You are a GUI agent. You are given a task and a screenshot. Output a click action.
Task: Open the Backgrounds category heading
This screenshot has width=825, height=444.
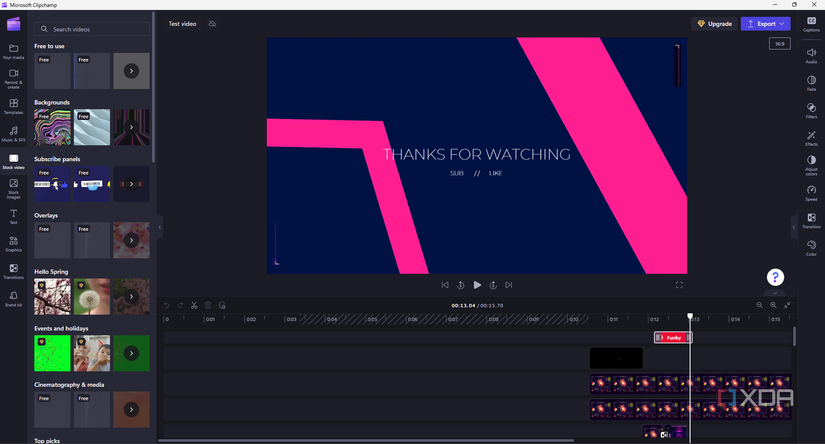(x=52, y=103)
